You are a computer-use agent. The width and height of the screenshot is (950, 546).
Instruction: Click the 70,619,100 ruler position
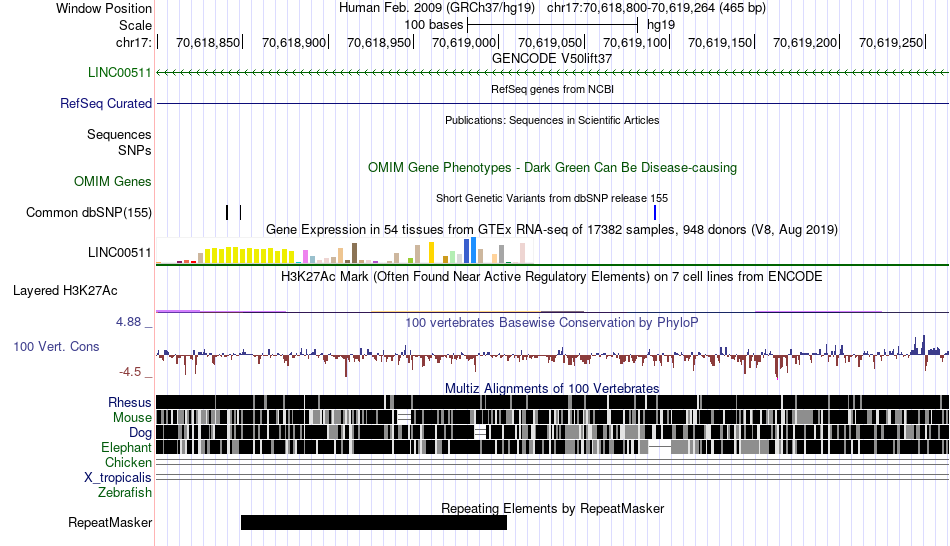(x=635, y=42)
